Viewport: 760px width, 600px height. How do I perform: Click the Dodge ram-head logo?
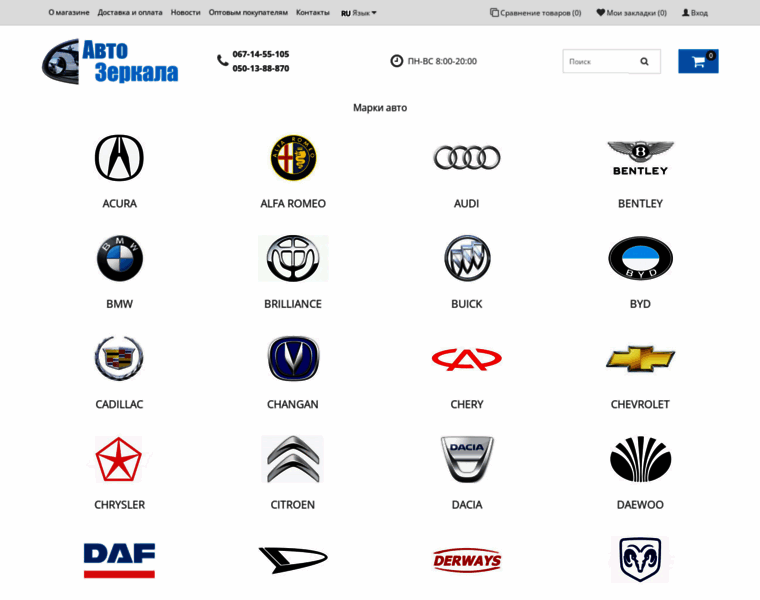(640, 559)
